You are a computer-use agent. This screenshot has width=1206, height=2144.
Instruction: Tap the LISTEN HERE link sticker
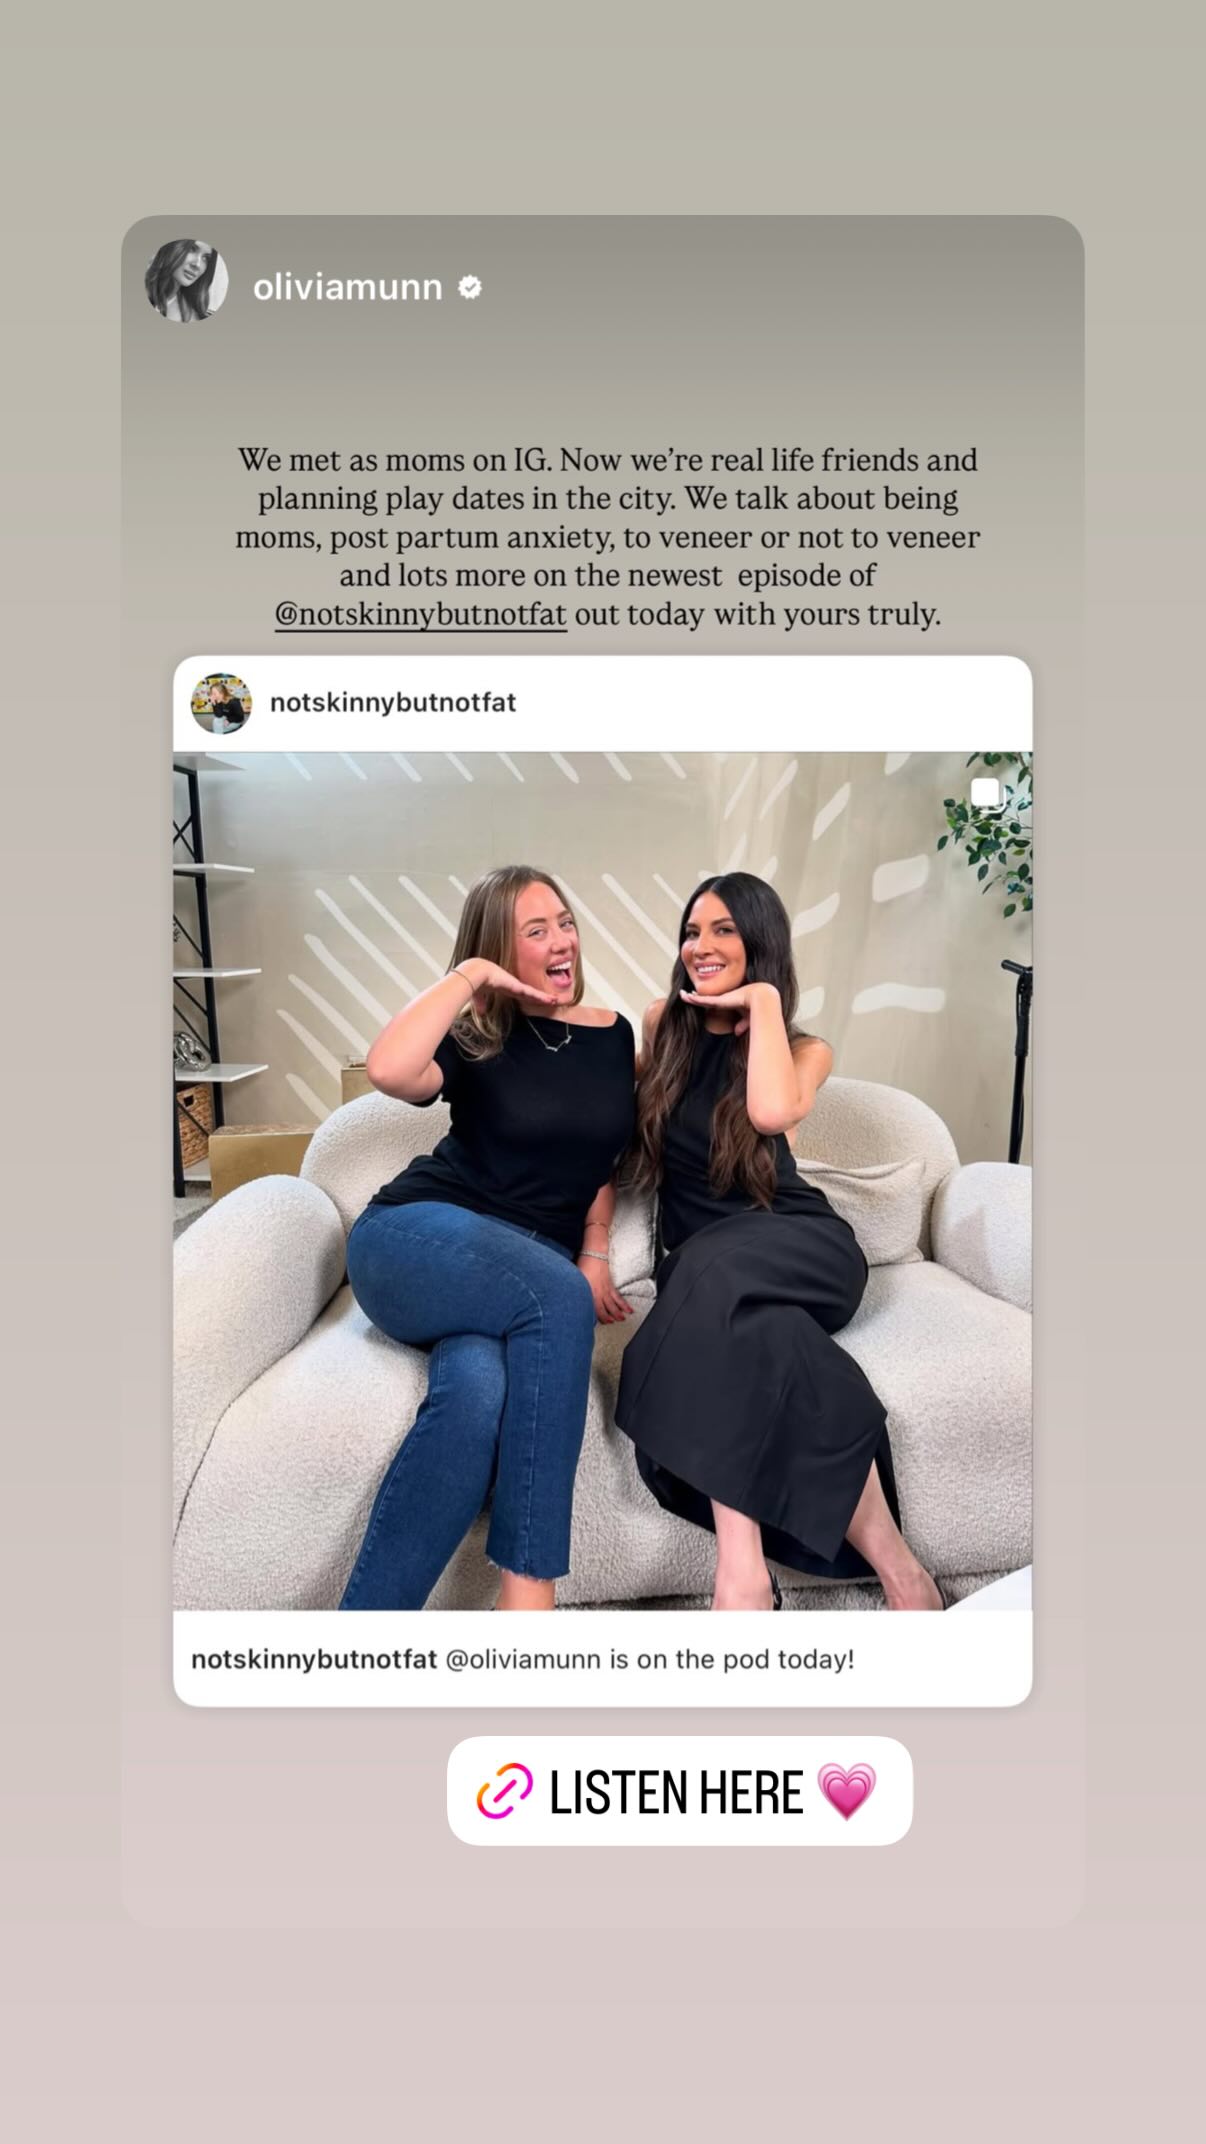coord(679,1791)
